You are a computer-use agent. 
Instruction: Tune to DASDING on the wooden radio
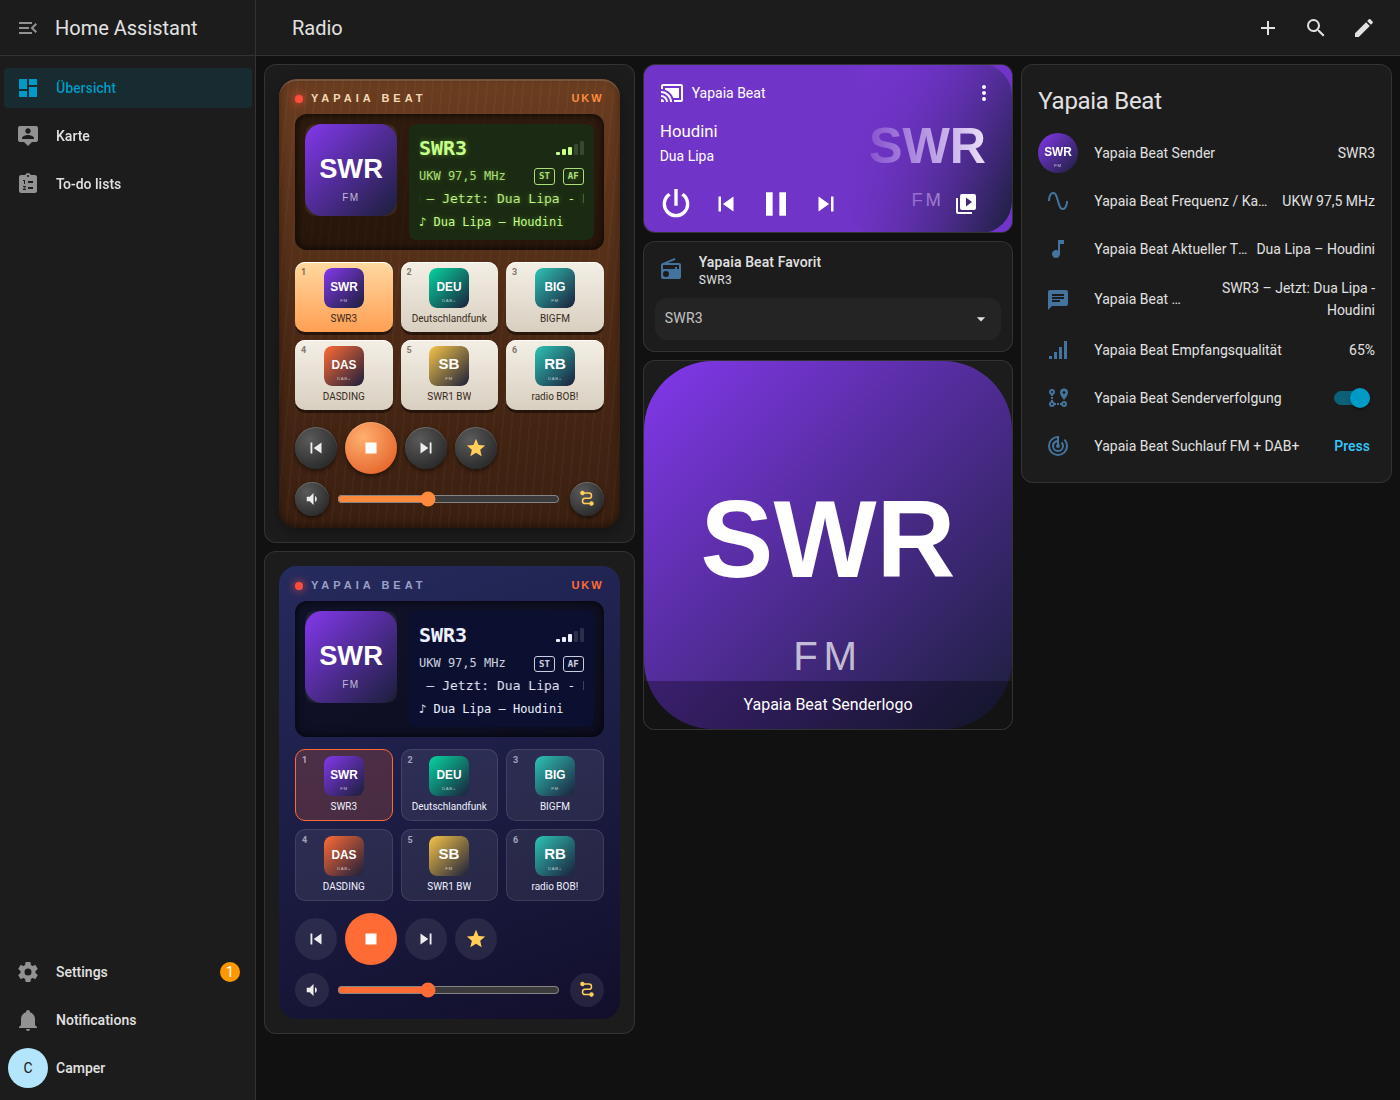[x=344, y=375]
